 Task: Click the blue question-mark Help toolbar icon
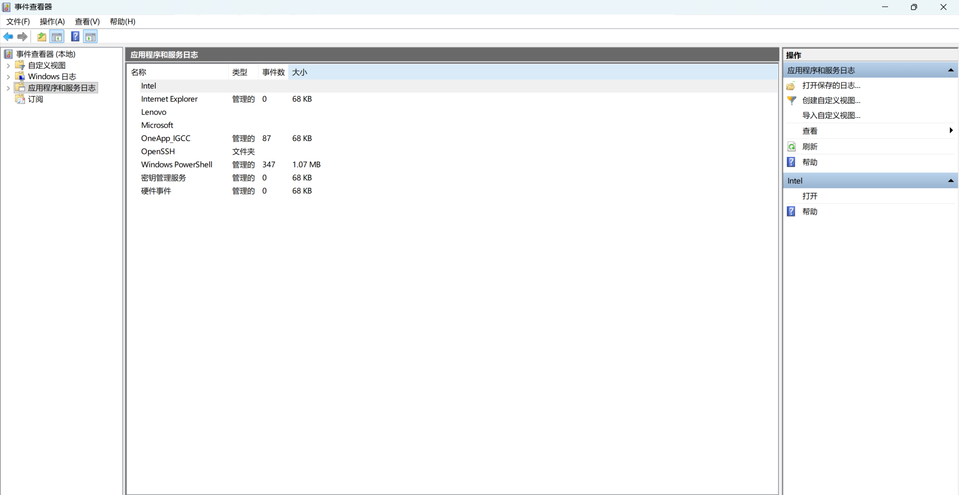point(75,37)
